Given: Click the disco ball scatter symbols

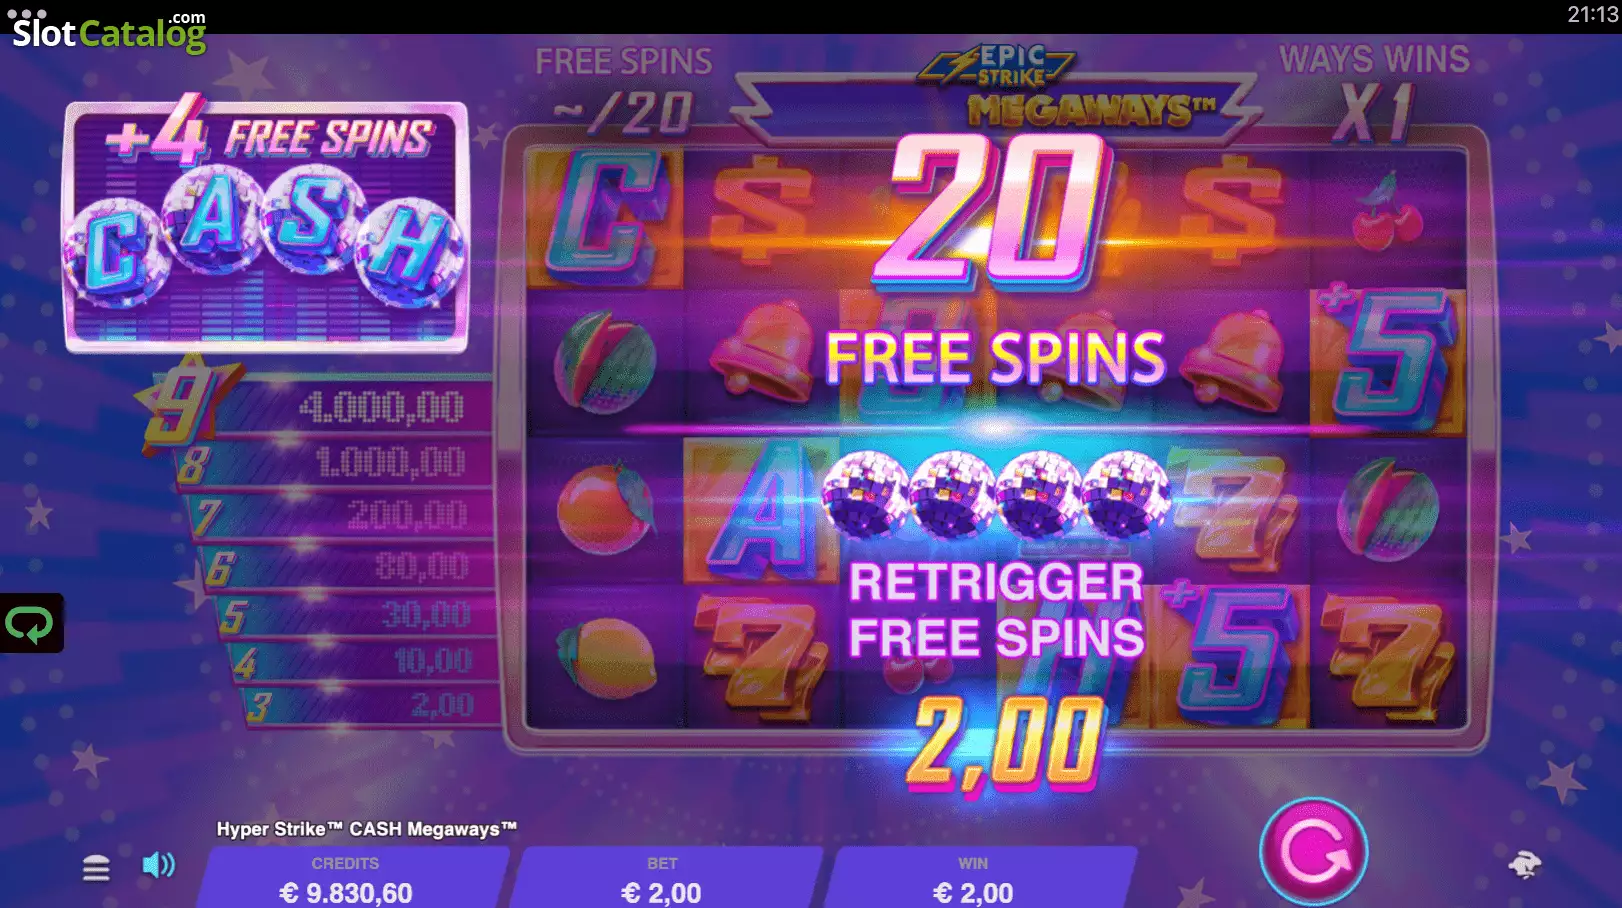Looking at the screenshot, I should click(996, 493).
